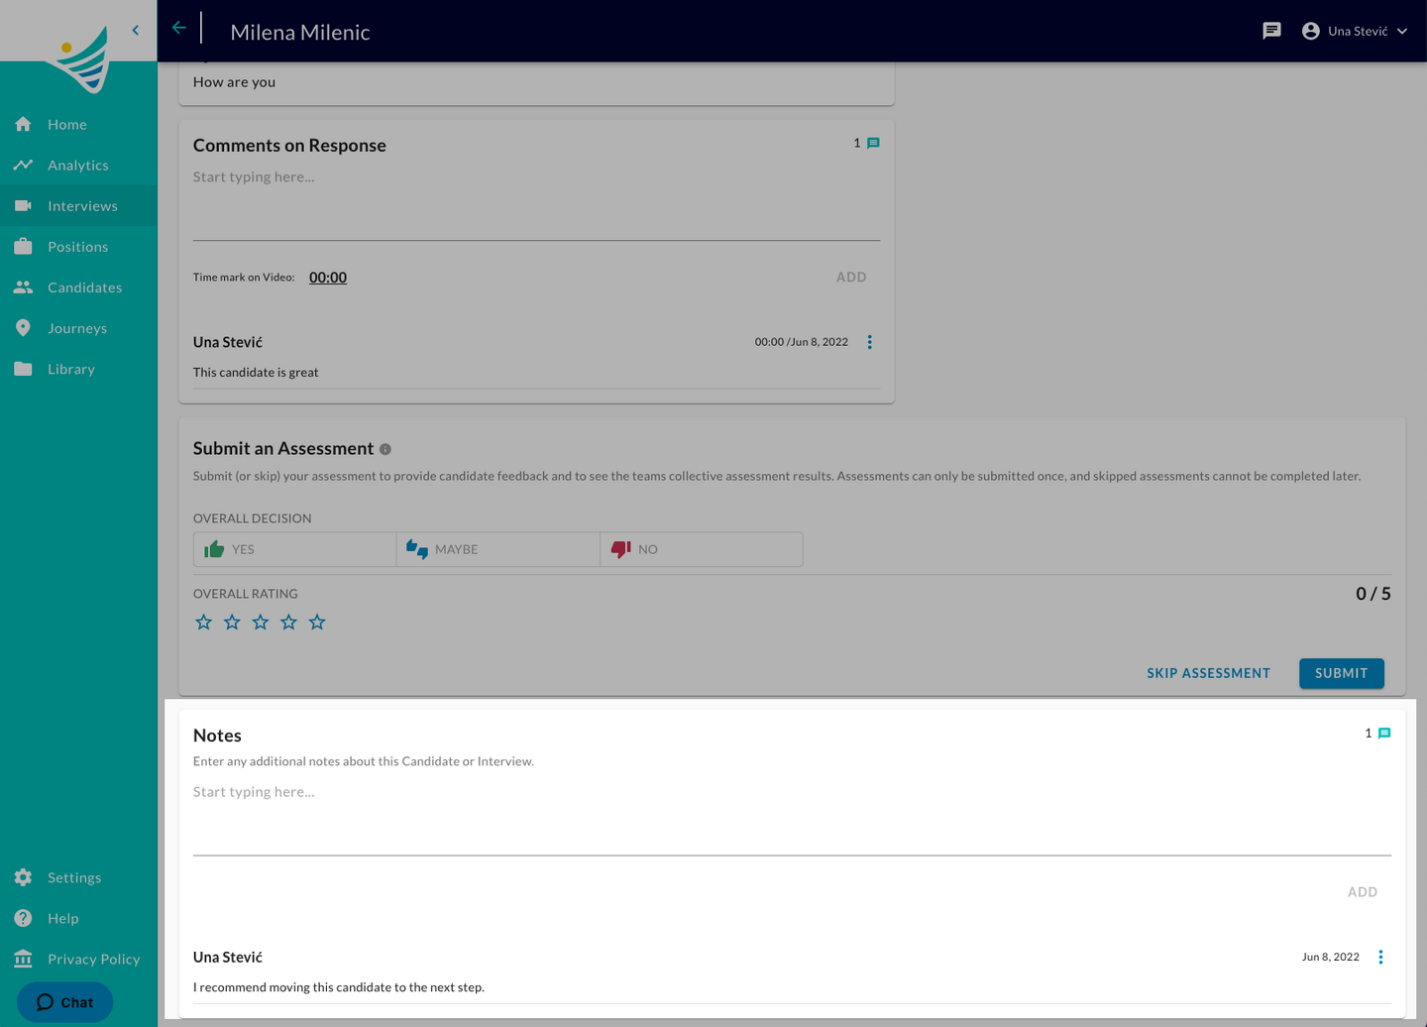The height and width of the screenshot is (1027, 1427).
Task: Collapse the sidebar with the chevron arrow
Action: pyautogui.click(x=136, y=30)
